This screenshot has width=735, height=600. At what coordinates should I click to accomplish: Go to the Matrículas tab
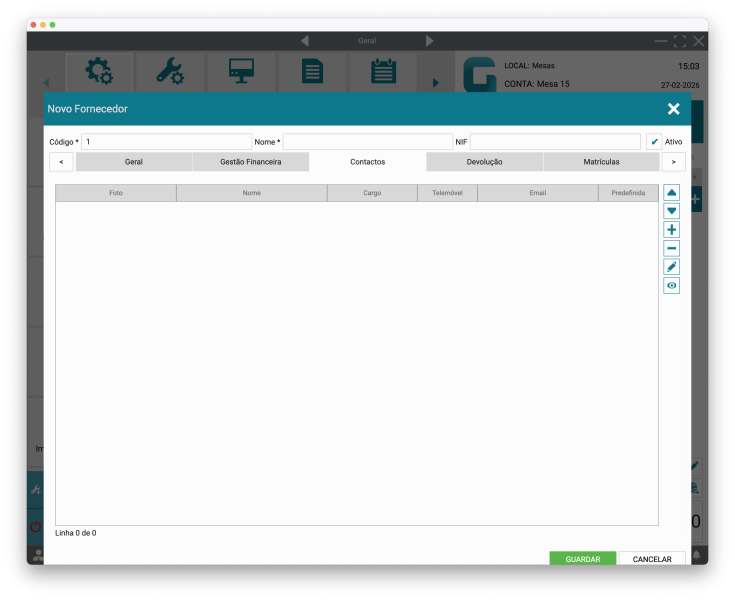click(x=601, y=162)
